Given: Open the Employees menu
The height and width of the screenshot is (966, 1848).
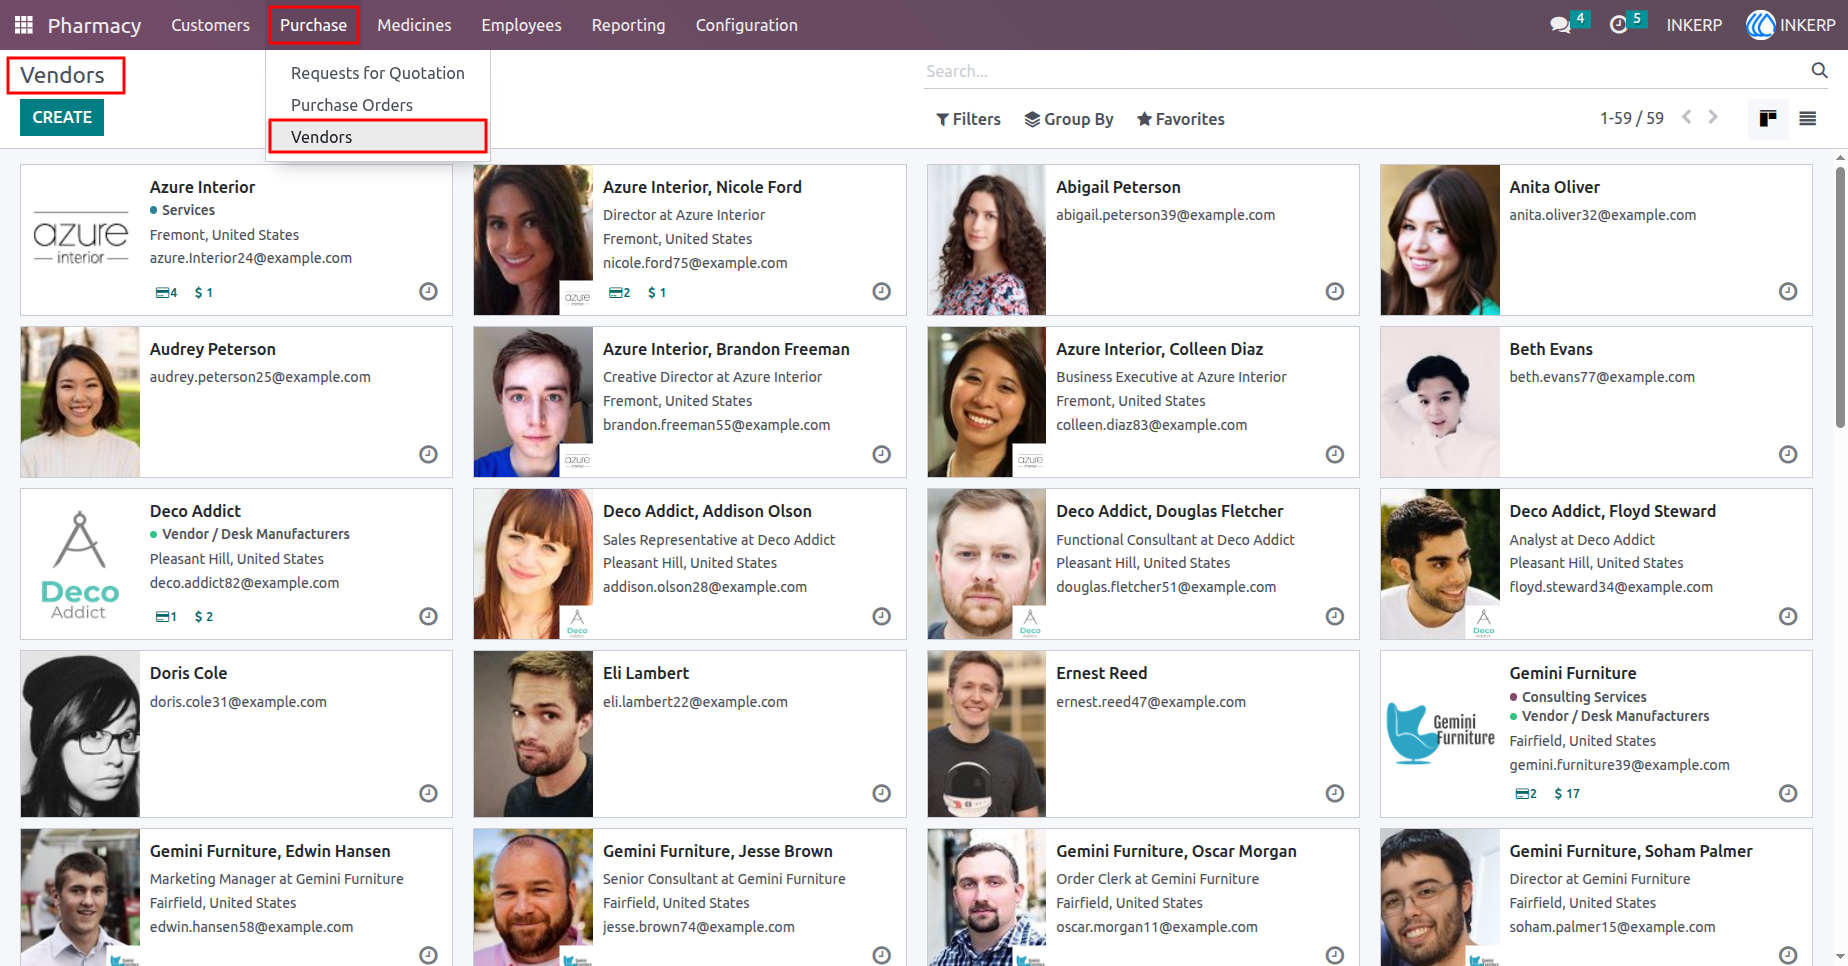Looking at the screenshot, I should (521, 25).
